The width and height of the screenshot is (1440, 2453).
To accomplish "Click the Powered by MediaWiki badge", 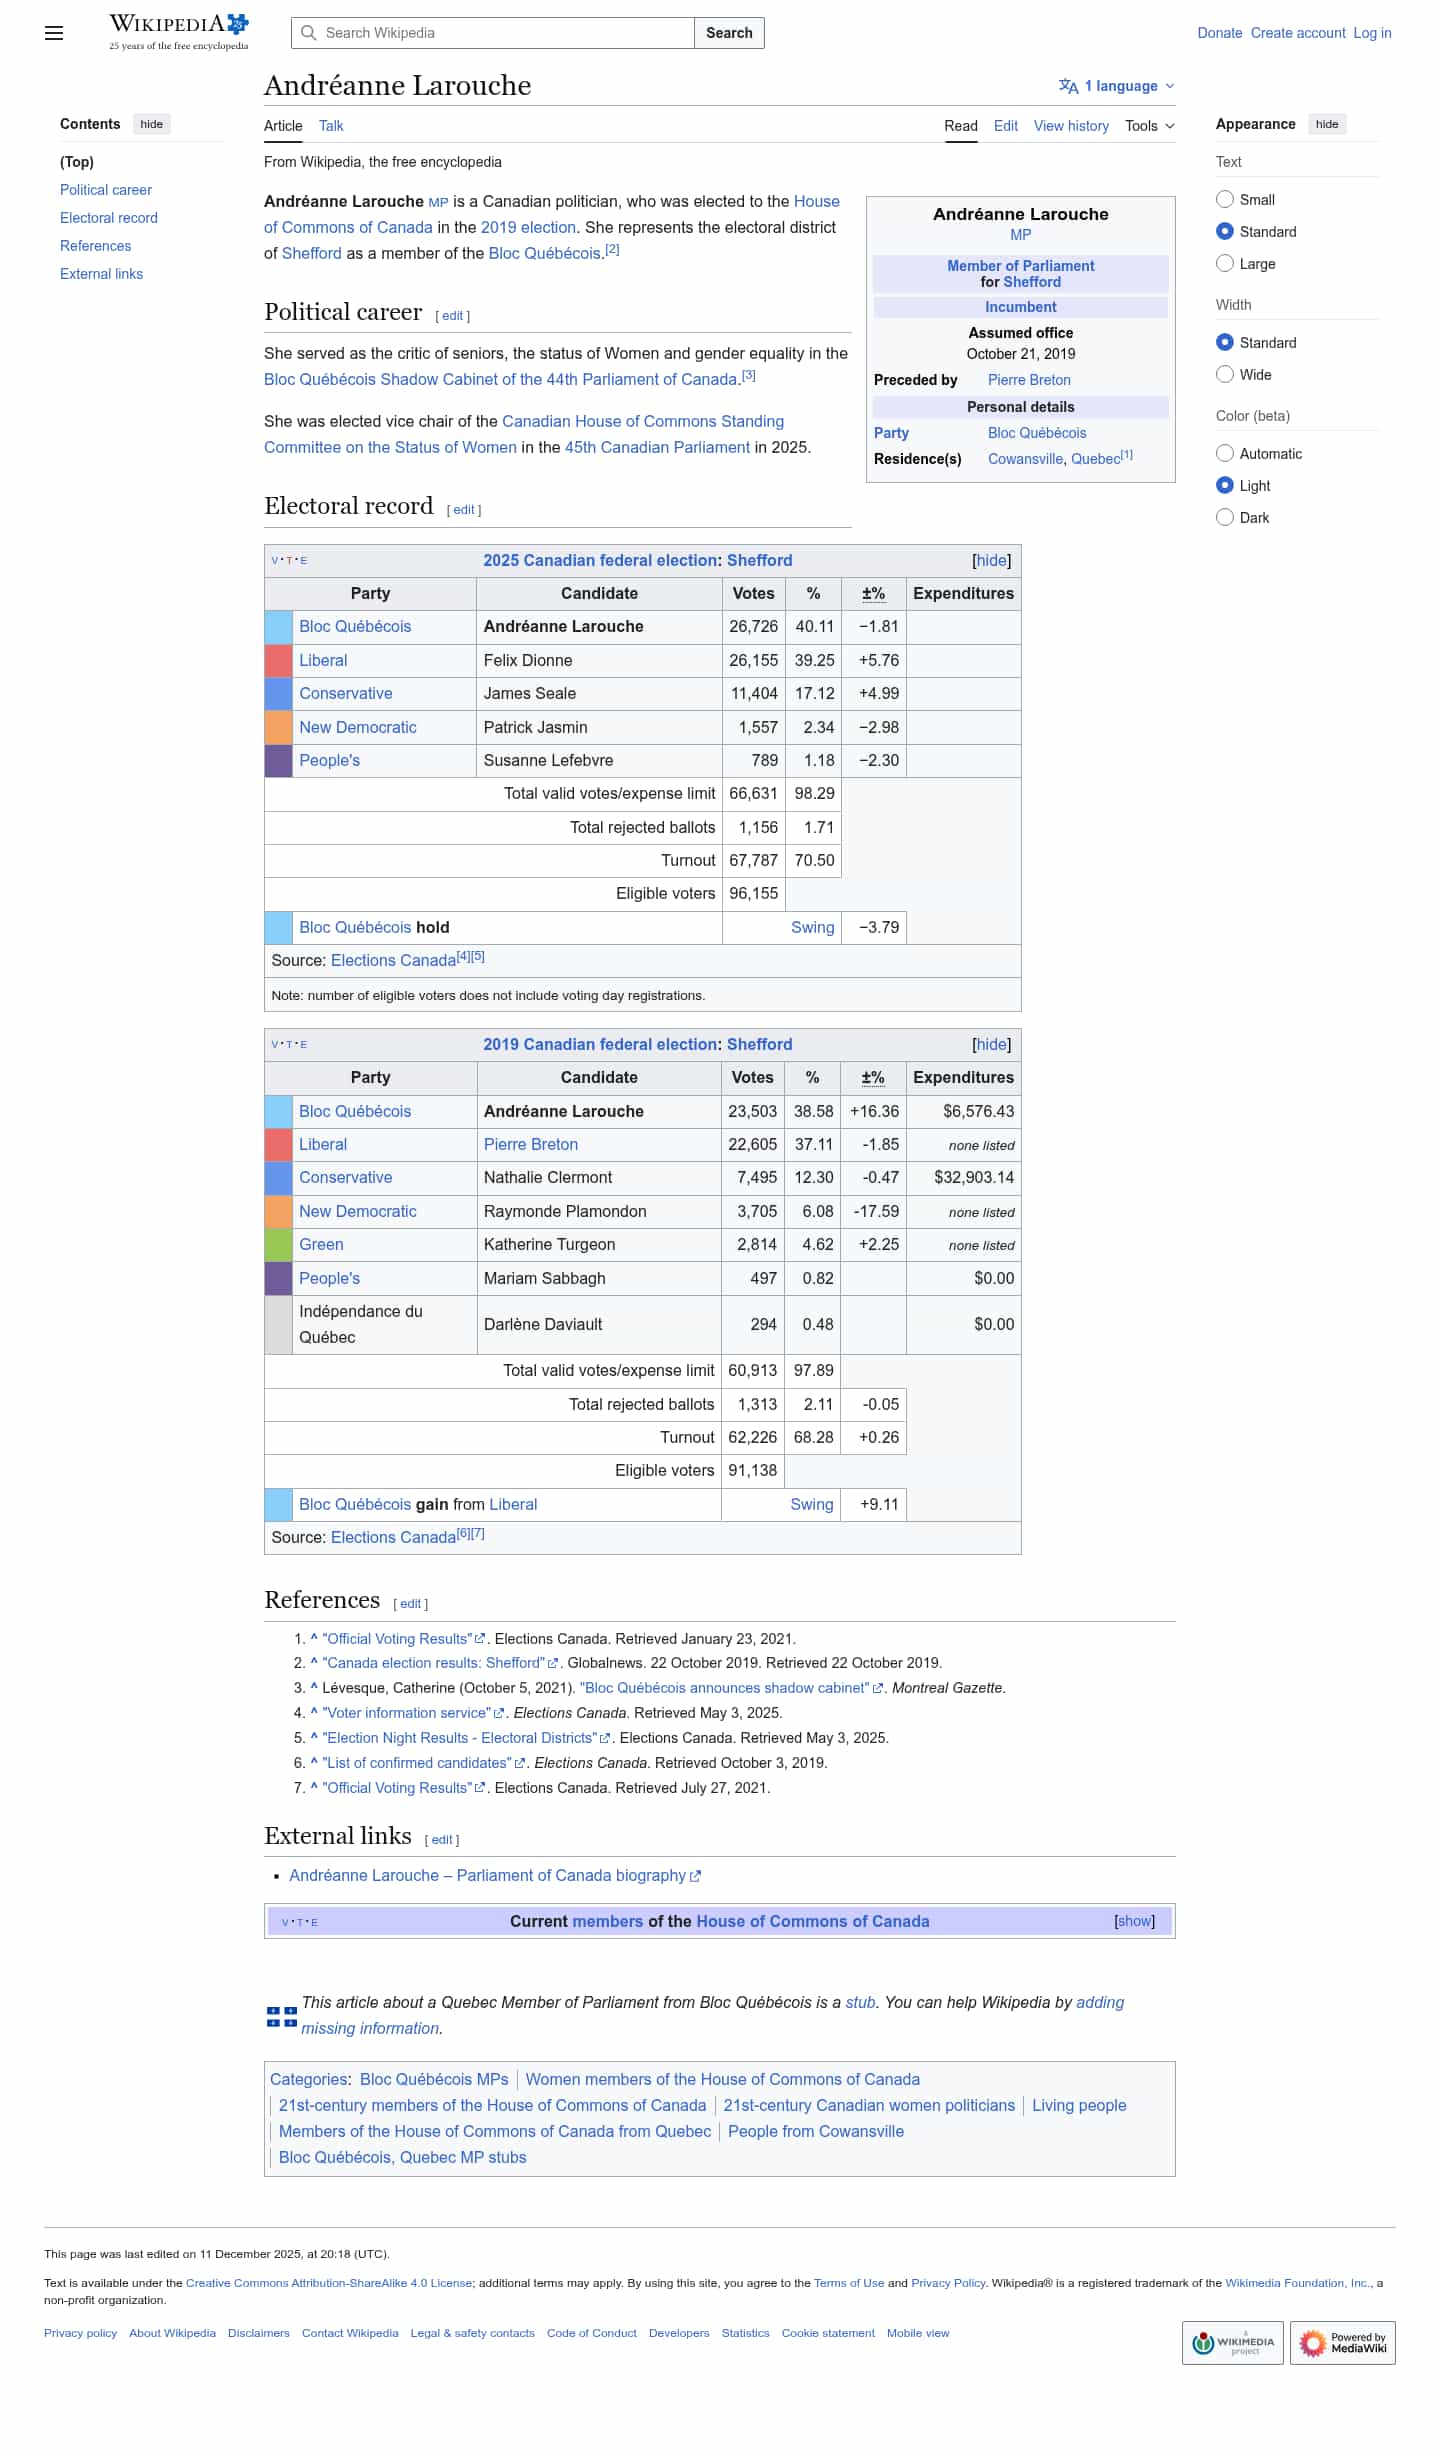I will click(x=1342, y=2342).
